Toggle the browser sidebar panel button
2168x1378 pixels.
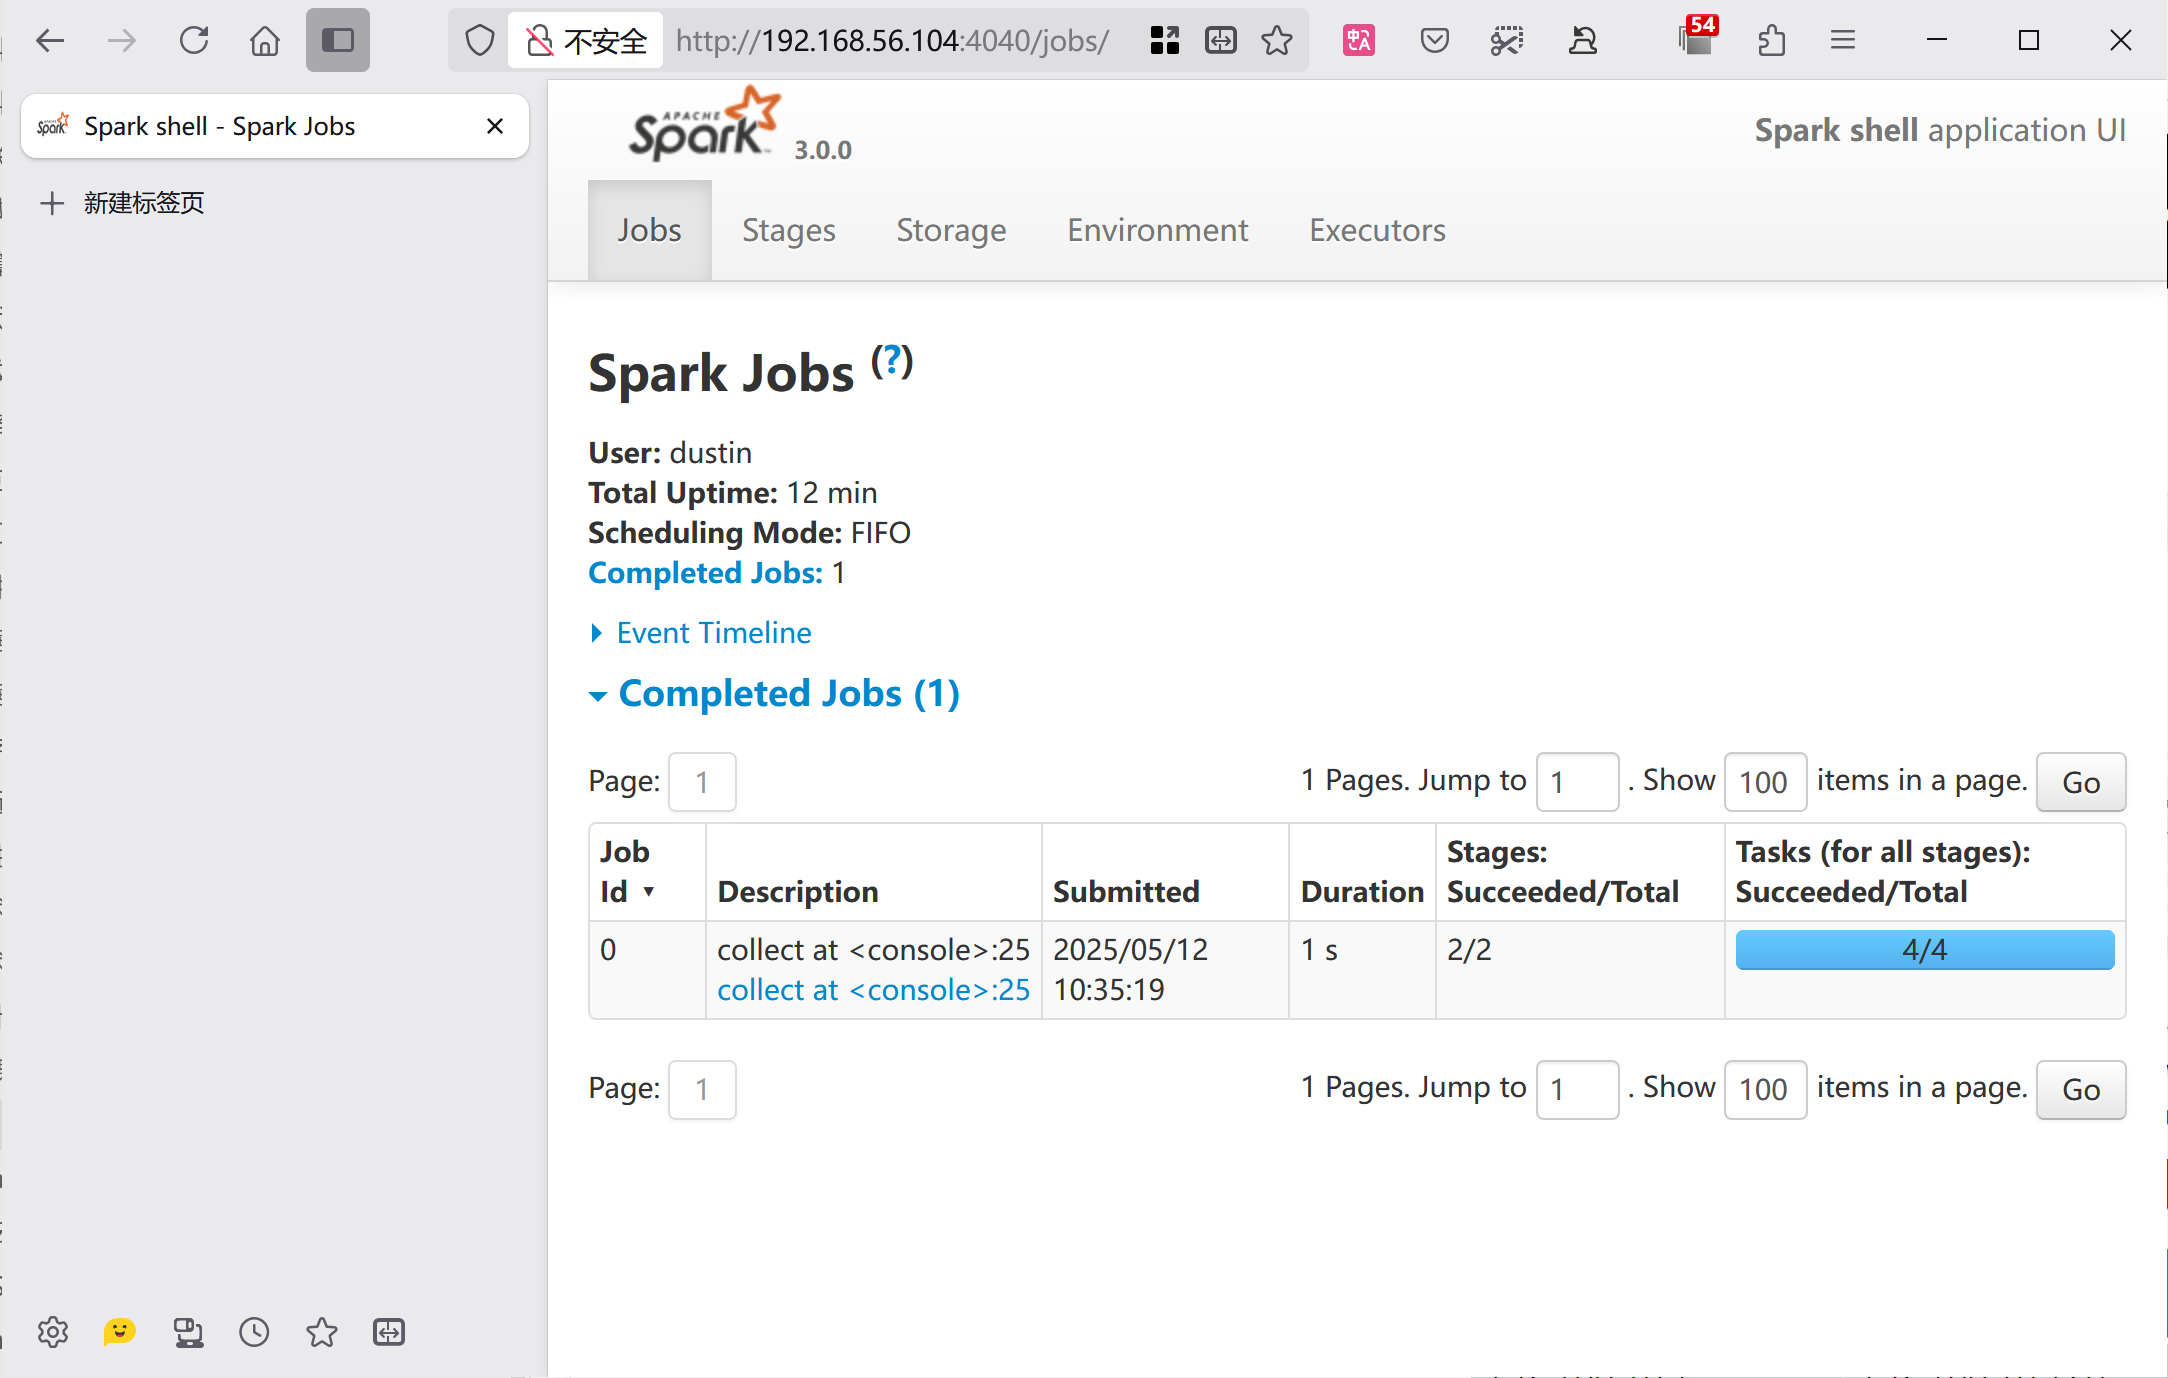pyautogui.click(x=338, y=41)
